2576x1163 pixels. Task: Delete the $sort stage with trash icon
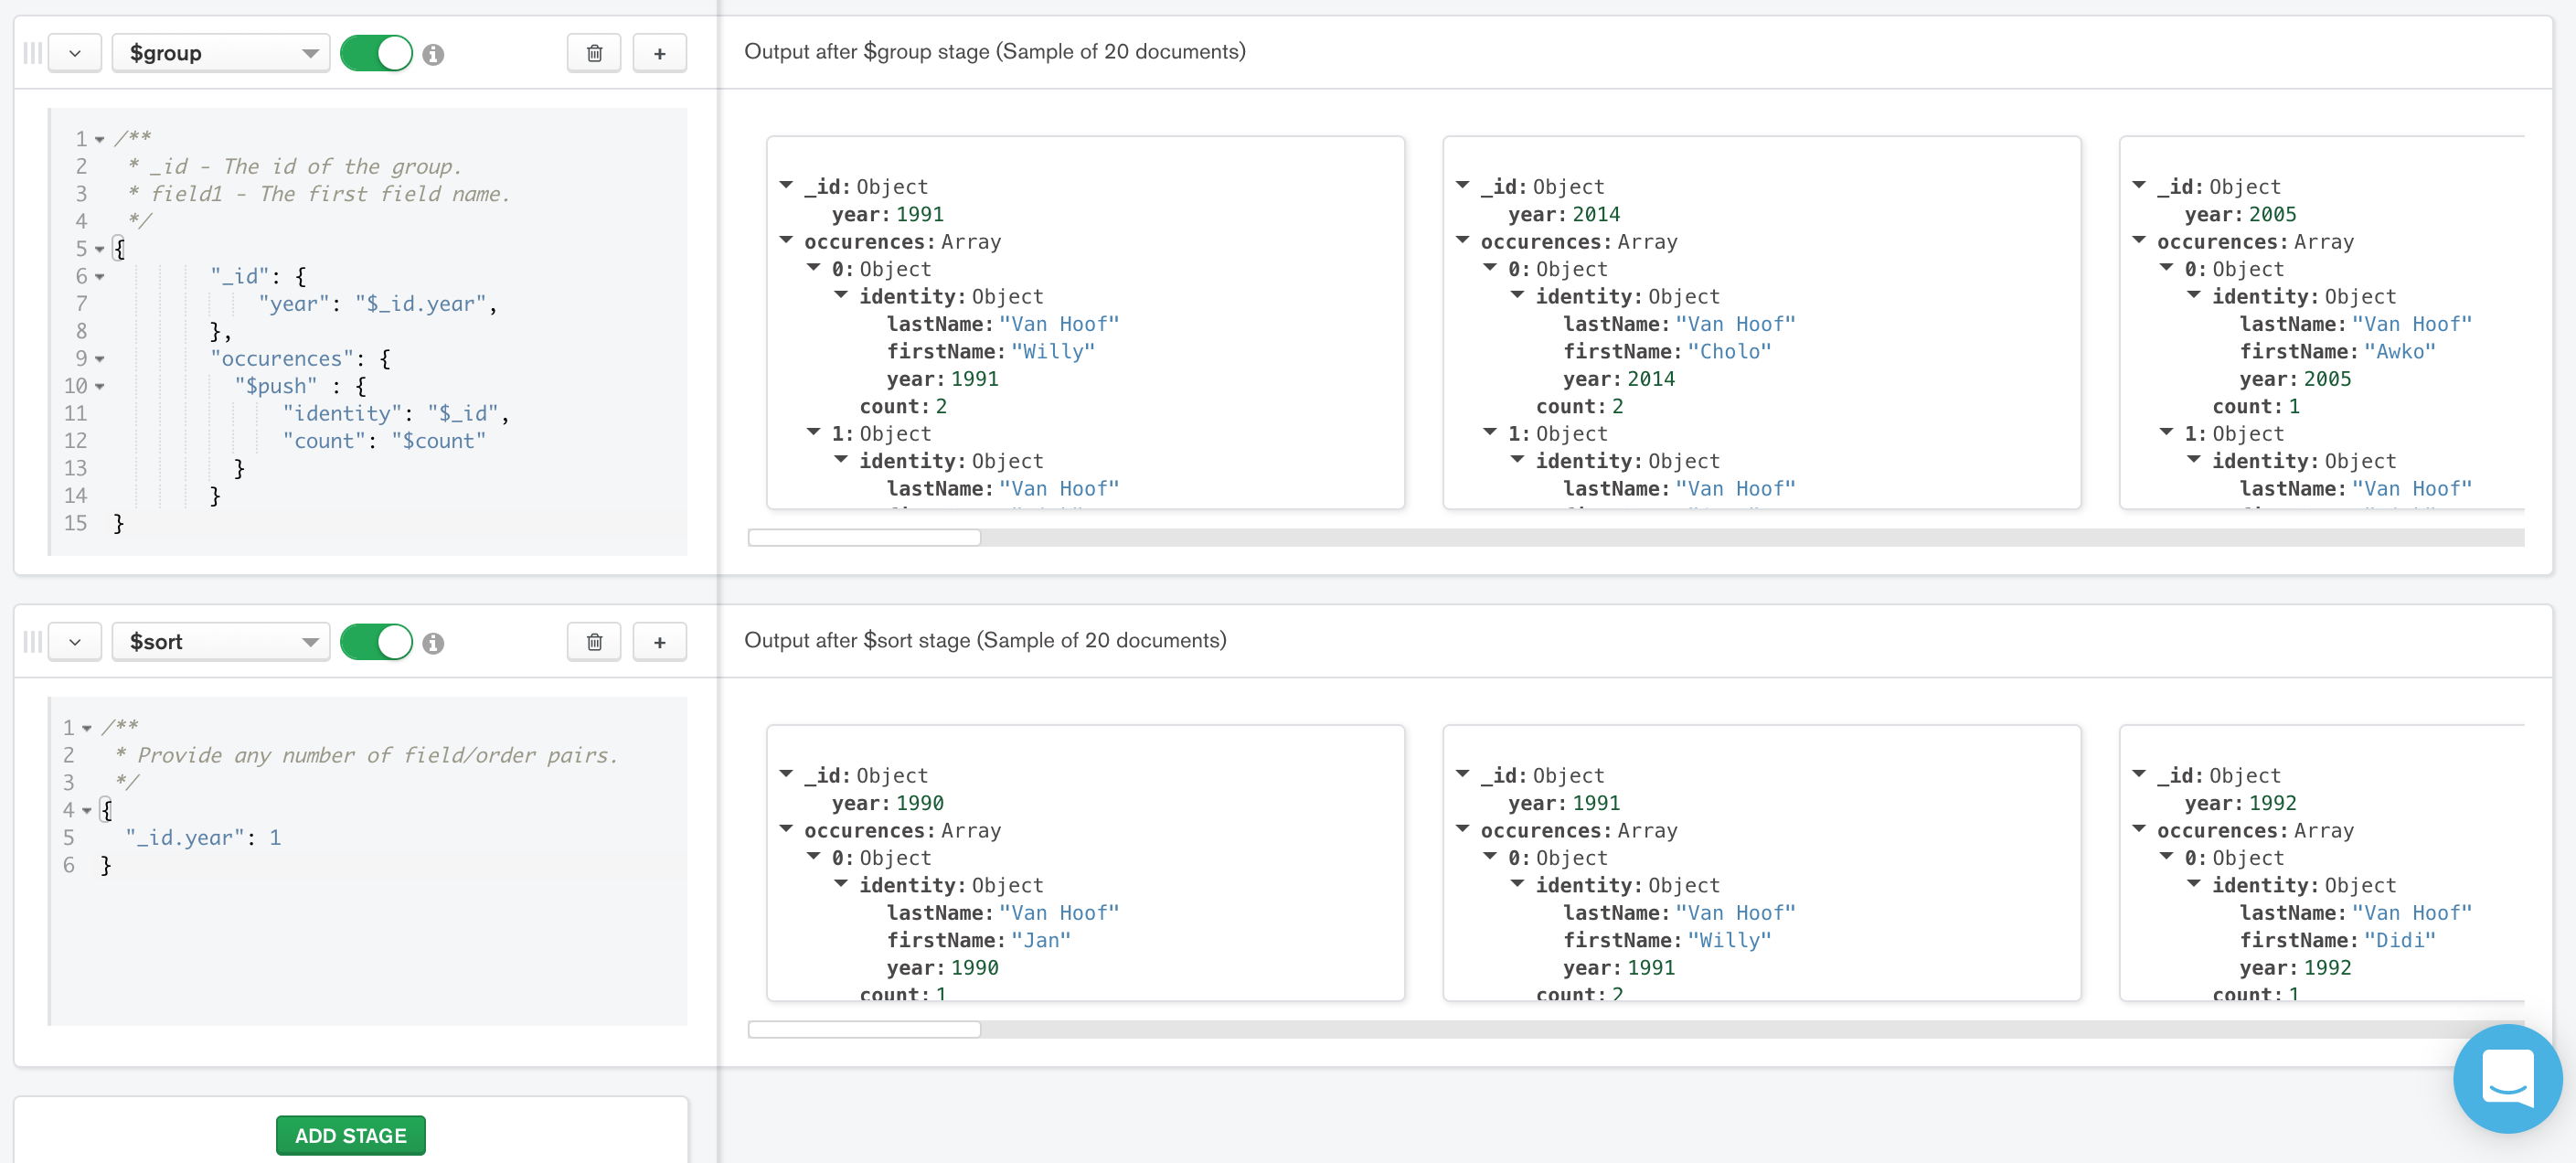pos(594,642)
